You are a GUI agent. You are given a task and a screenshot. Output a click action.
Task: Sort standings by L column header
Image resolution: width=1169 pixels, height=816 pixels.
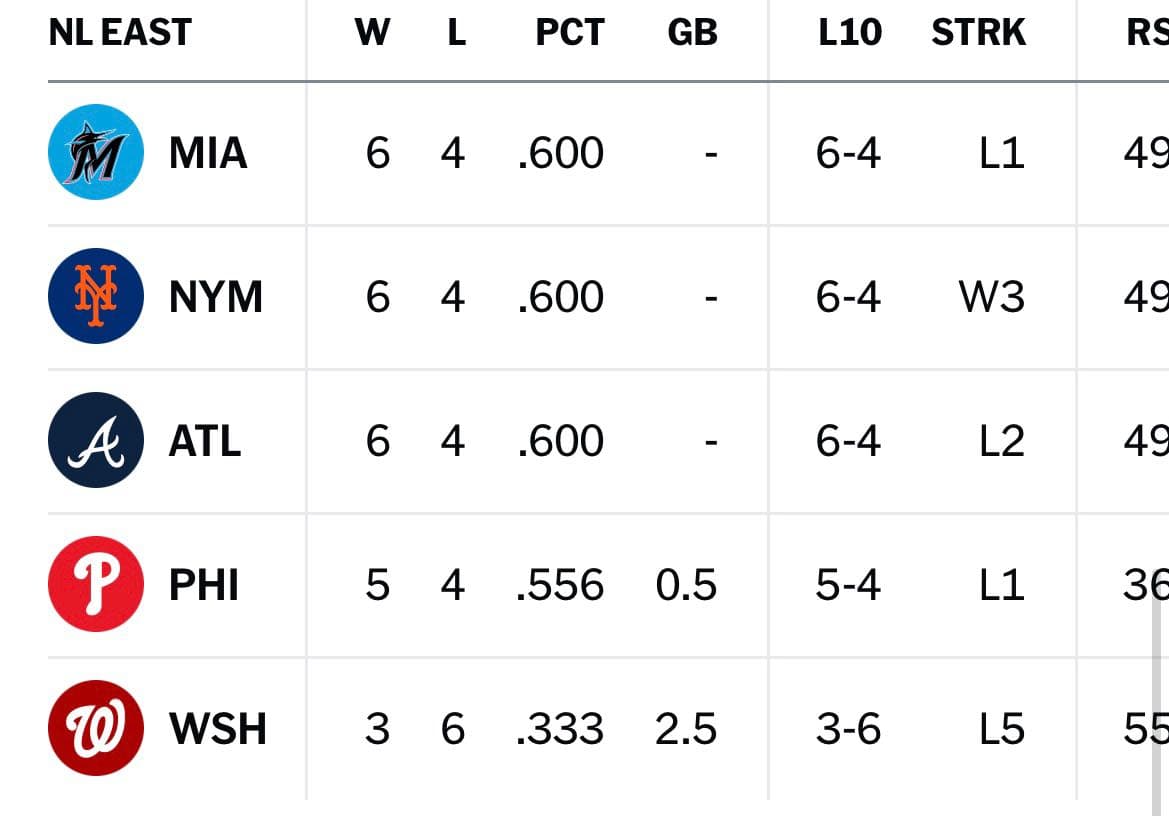(x=457, y=32)
